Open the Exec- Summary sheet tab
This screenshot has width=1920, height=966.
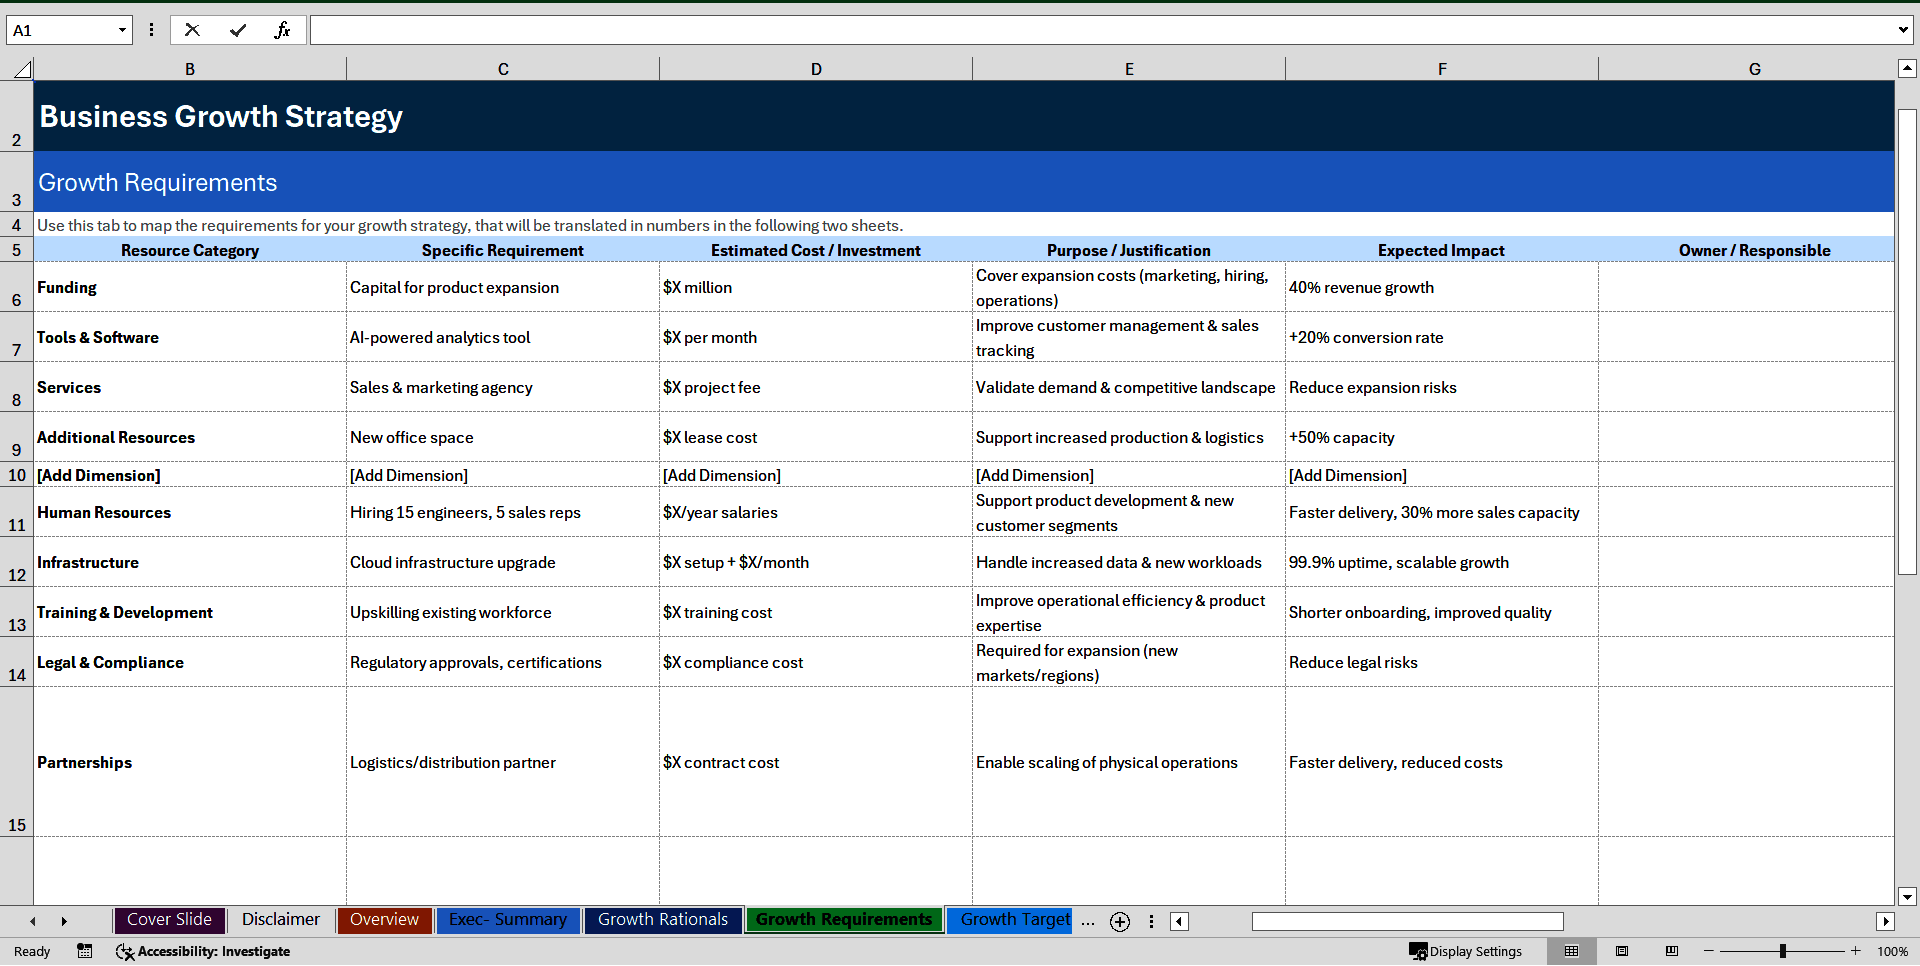click(x=508, y=920)
